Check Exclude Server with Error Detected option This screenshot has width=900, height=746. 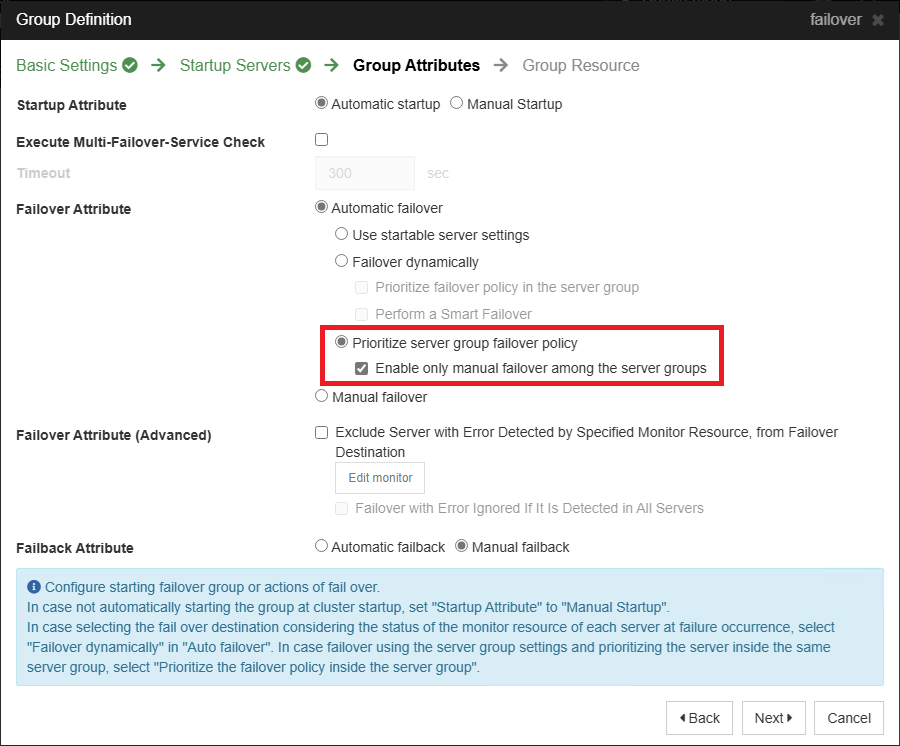(x=321, y=432)
